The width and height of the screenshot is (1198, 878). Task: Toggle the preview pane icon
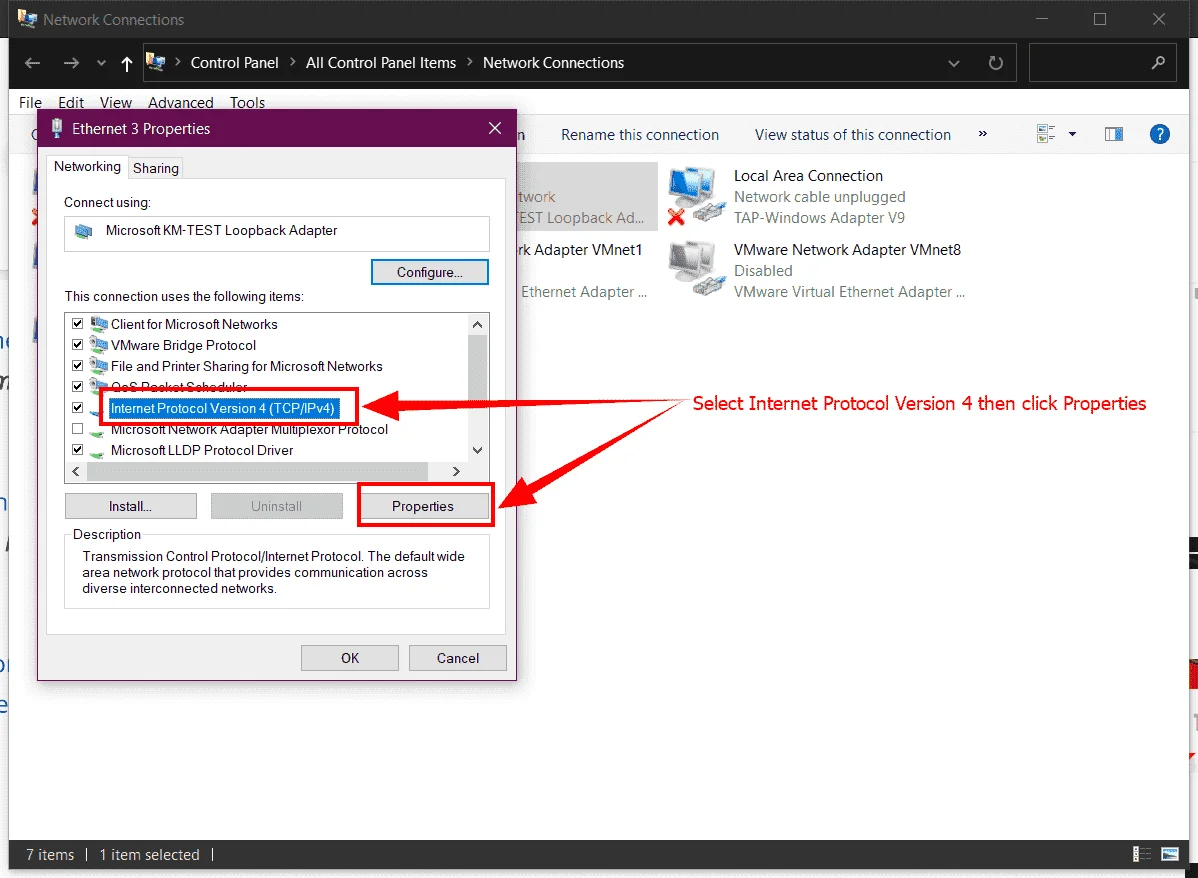[1114, 134]
